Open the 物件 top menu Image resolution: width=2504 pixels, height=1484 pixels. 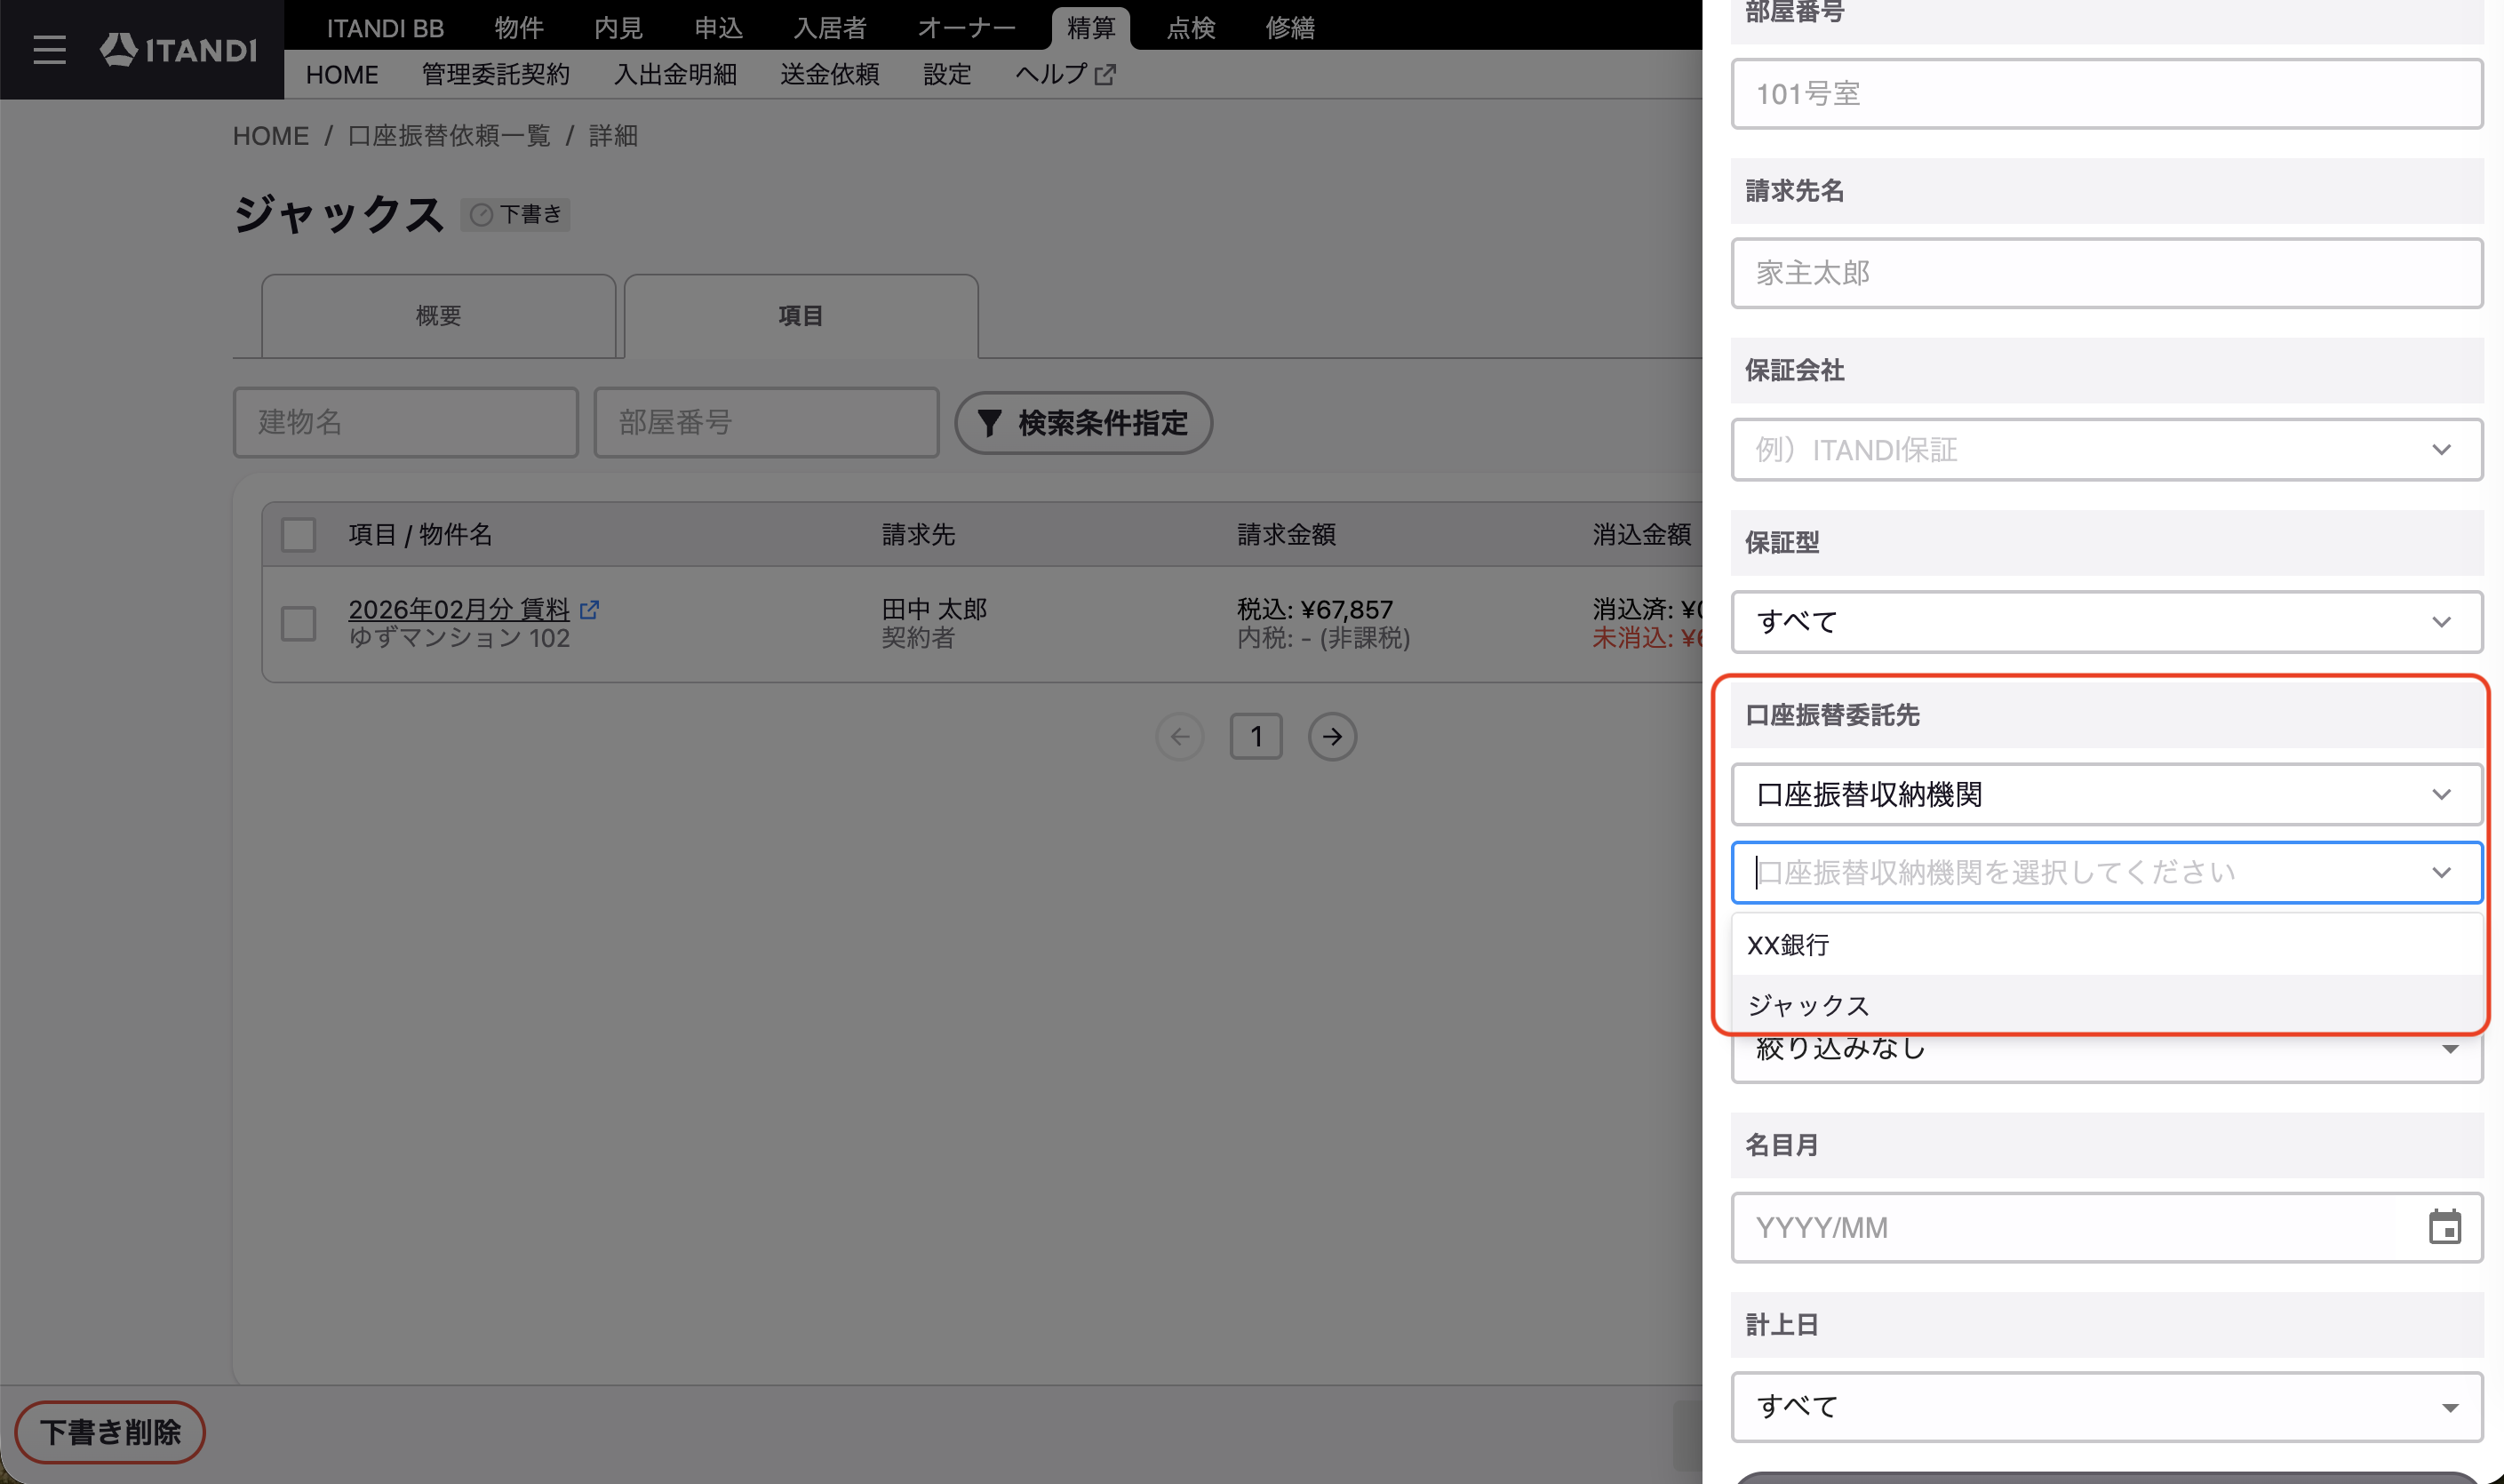pyautogui.click(x=519, y=28)
